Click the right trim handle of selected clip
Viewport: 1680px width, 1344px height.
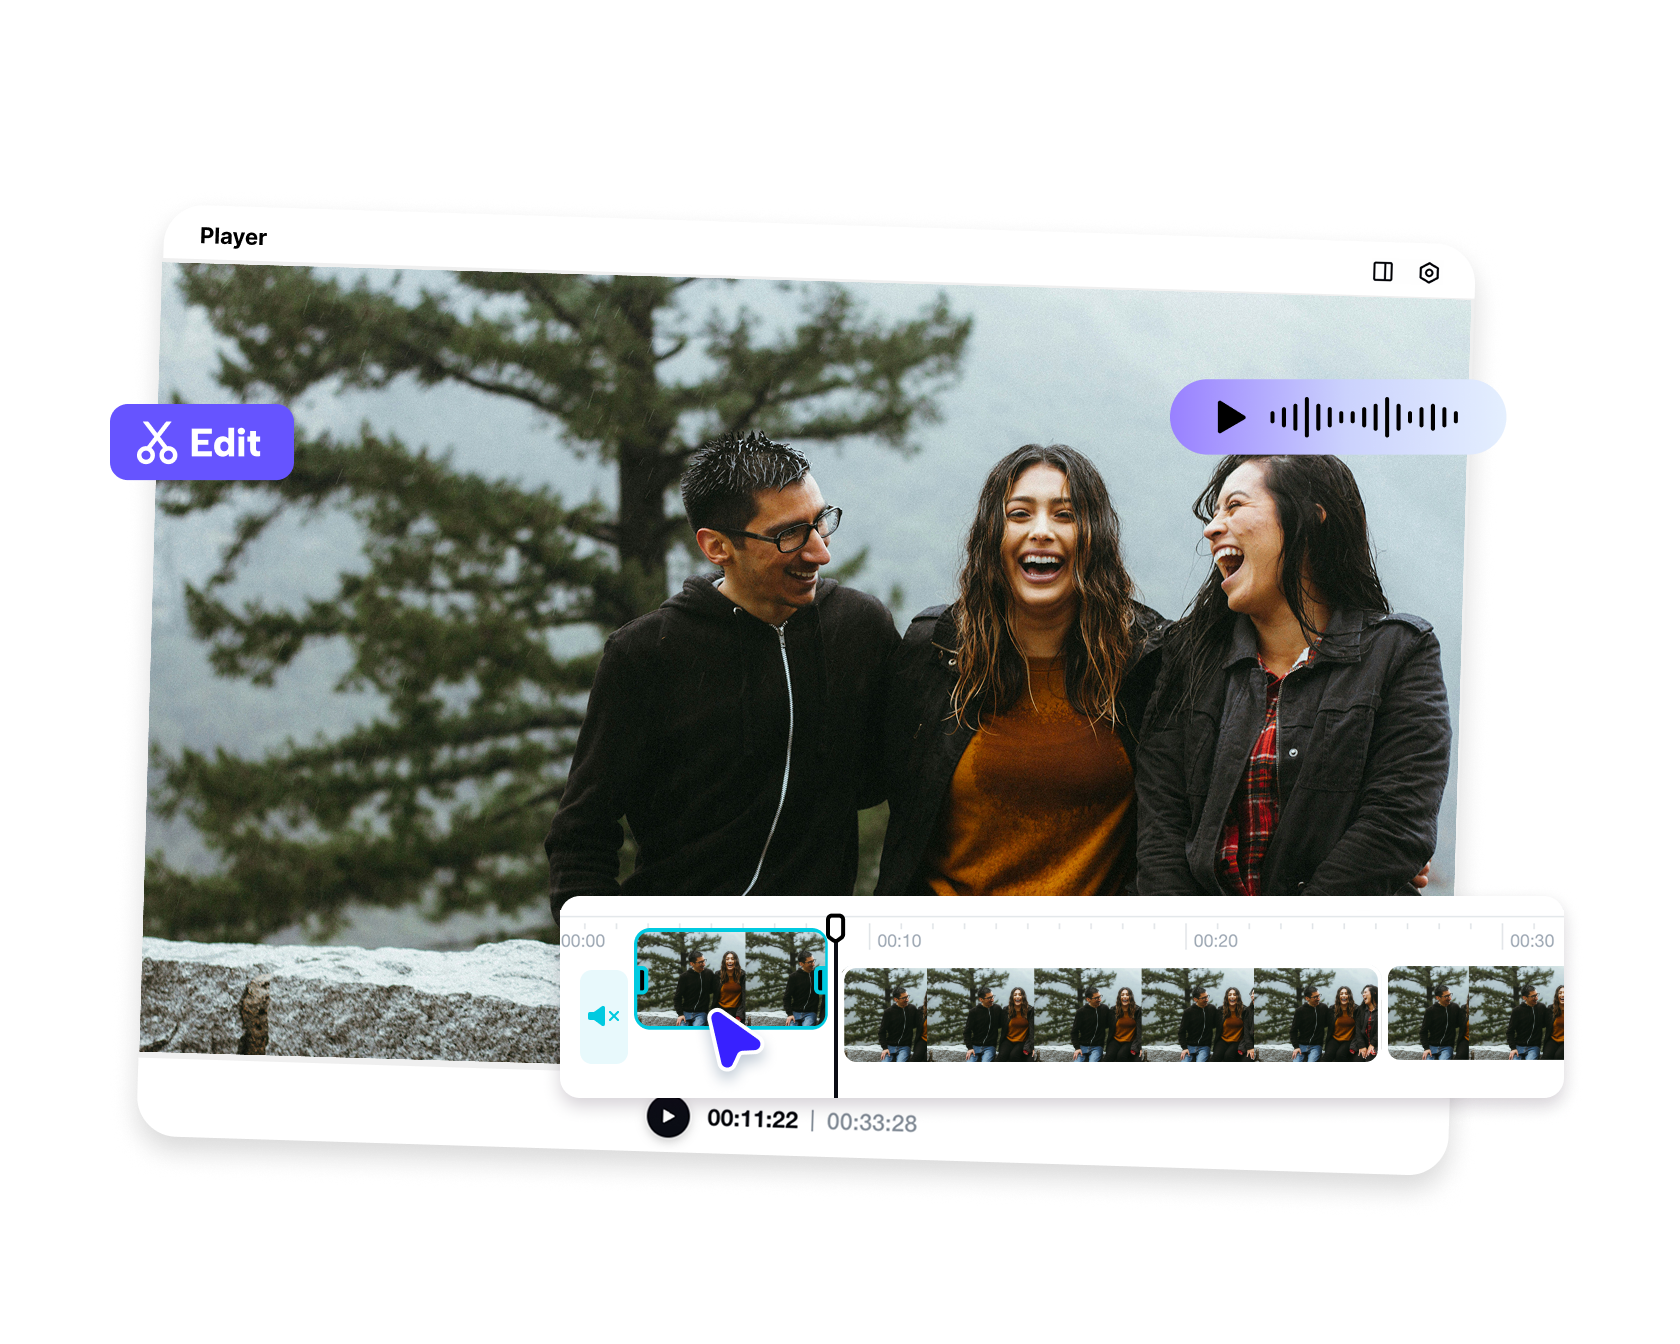tap(820, 980)
